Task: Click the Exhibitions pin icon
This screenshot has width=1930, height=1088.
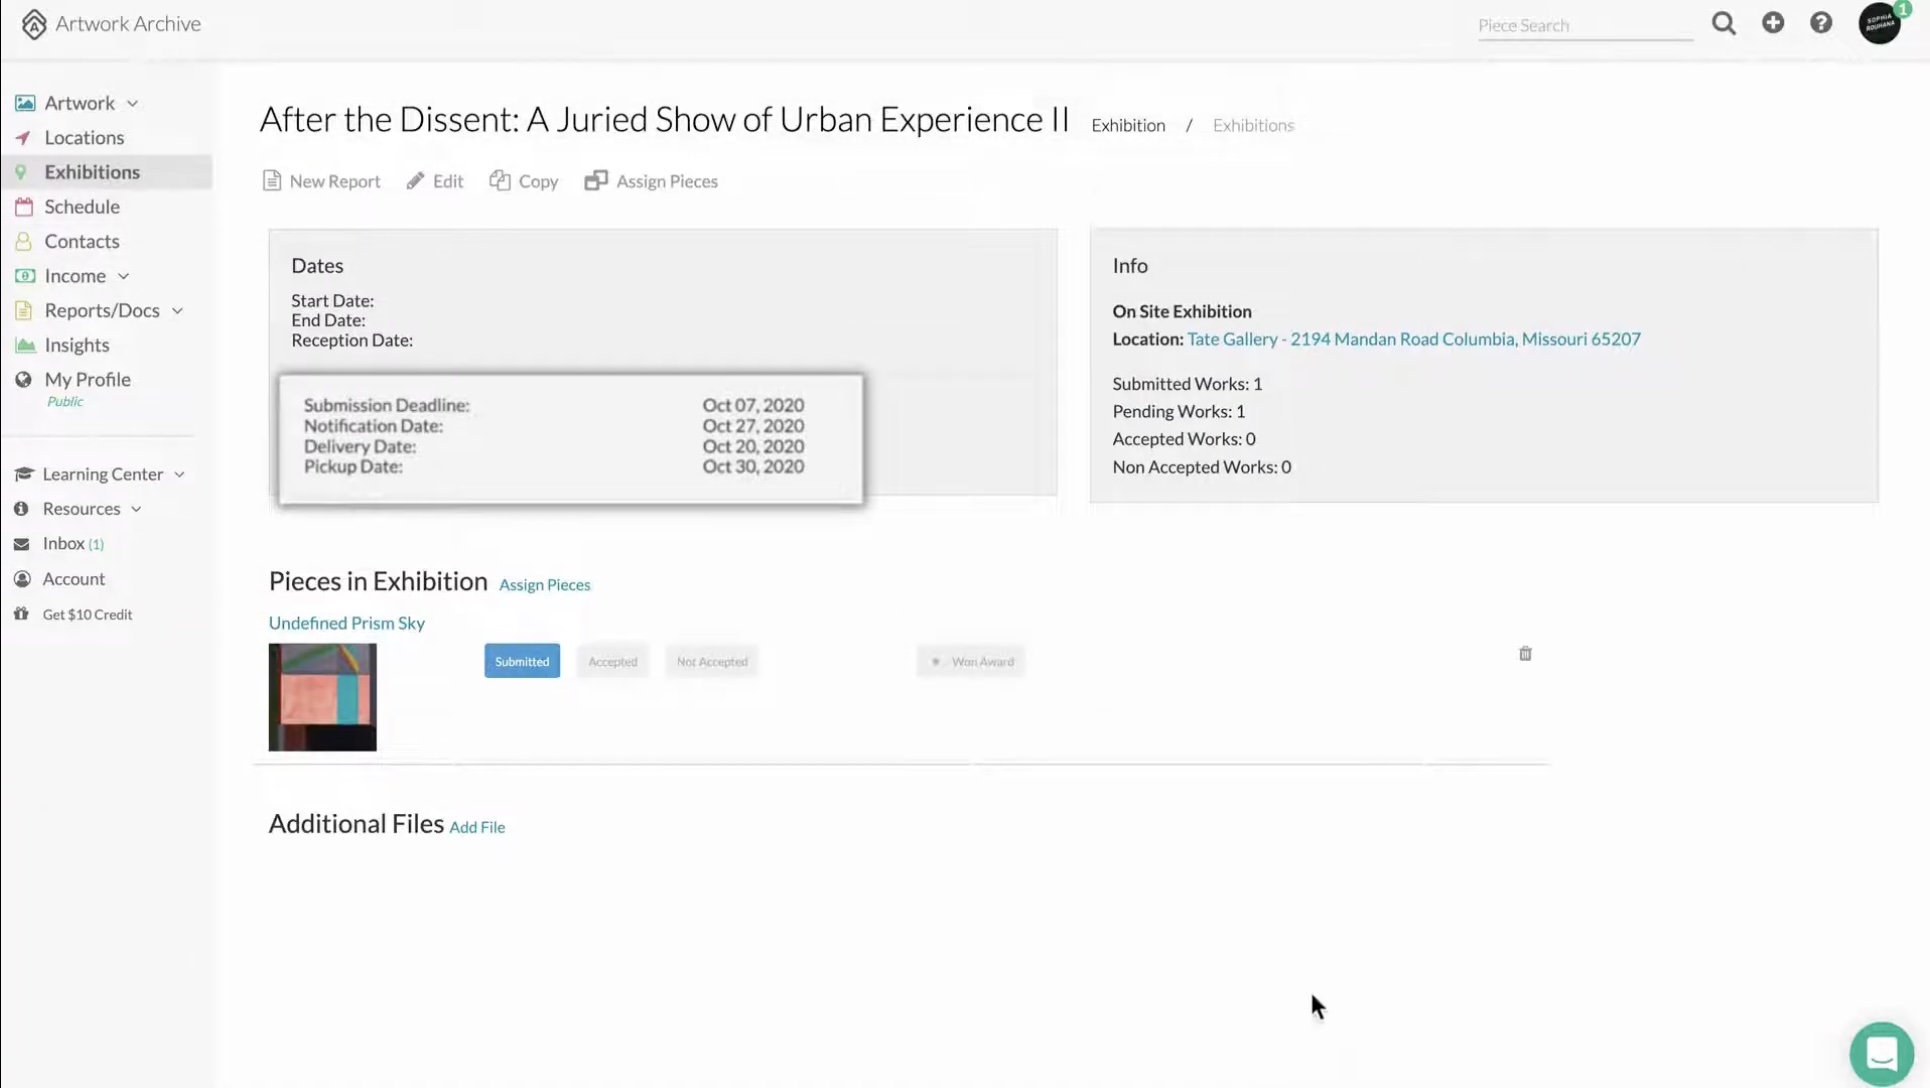Action: click(21, 172)
